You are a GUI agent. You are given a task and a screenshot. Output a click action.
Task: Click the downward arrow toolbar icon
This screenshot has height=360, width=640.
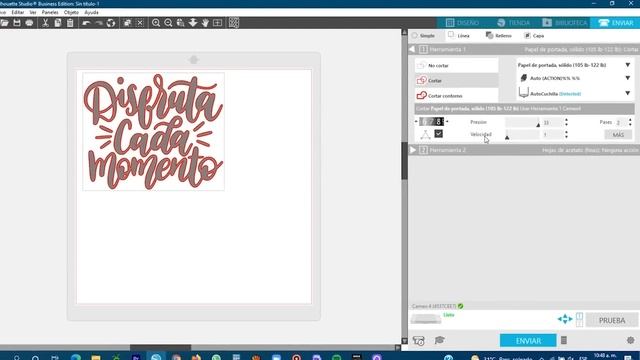click(193, 23)
